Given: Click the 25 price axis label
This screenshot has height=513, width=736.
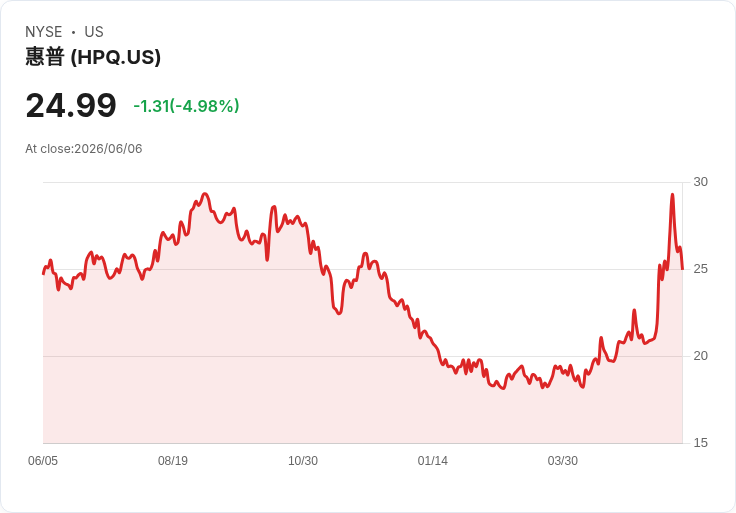Looking at the screenshot, I should point(700,269).
